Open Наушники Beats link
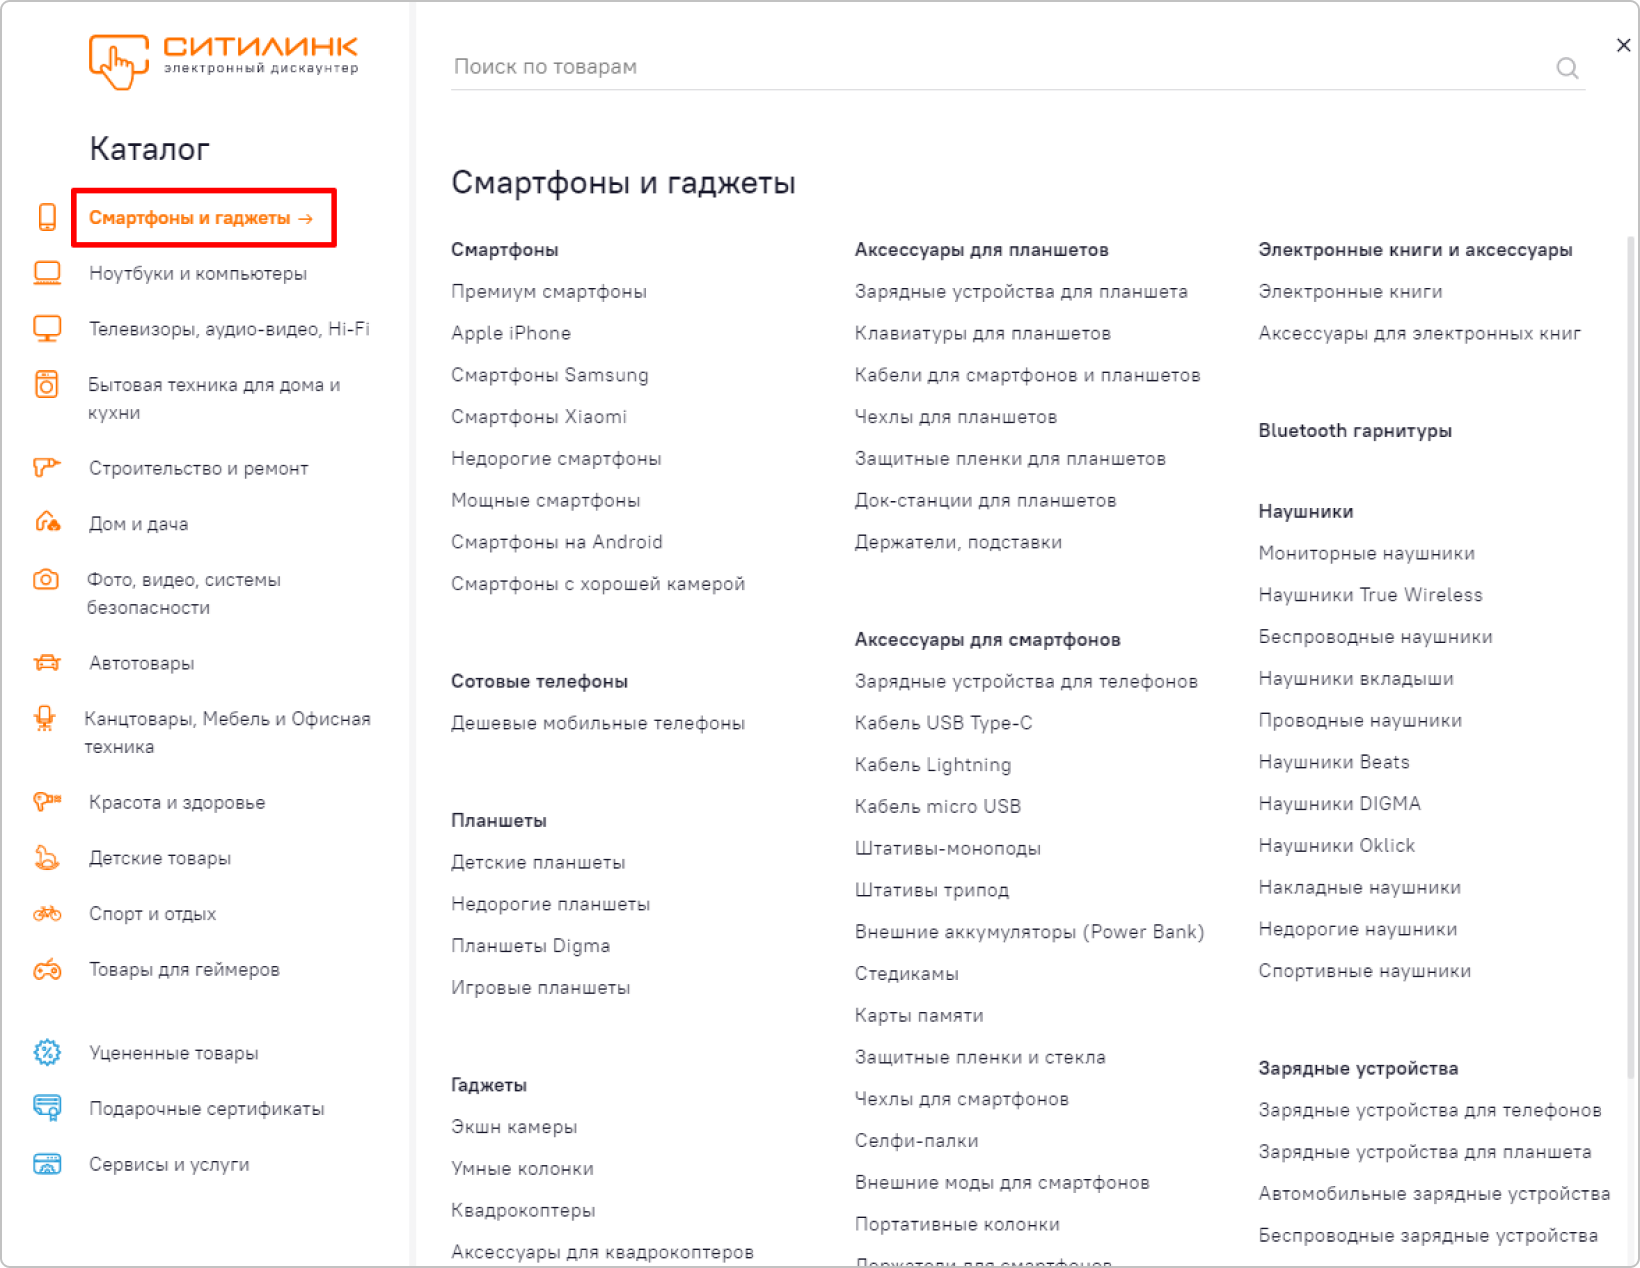Viewport: 1640px width, 1268px height. tap(1334, 762)
